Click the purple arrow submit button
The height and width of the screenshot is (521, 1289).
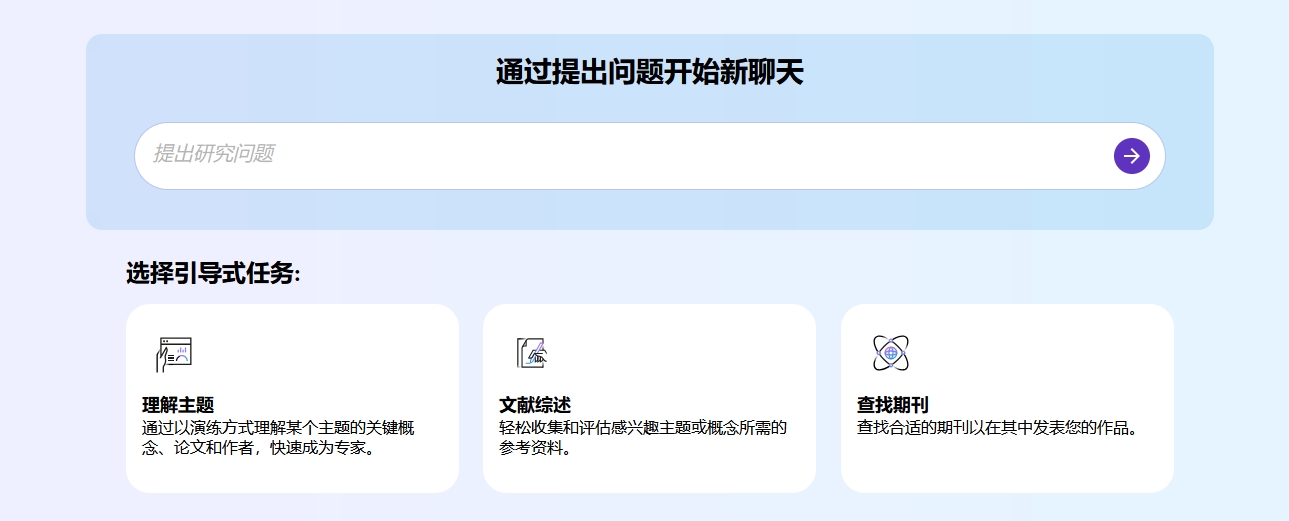(x=1131, y=156)
